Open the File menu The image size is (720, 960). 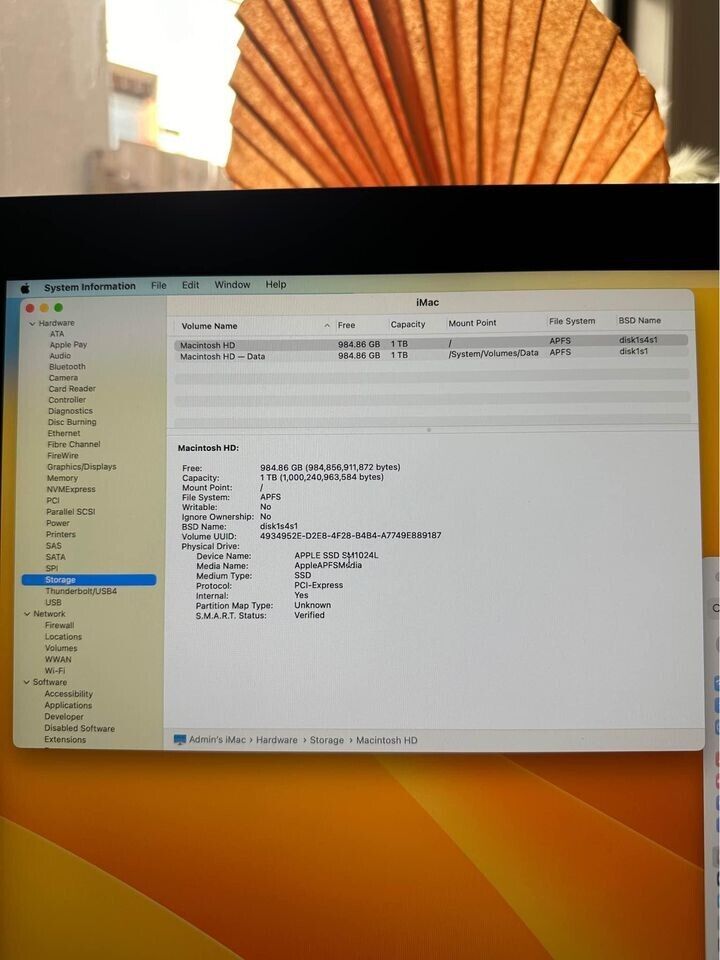click(x=159, y=285)
